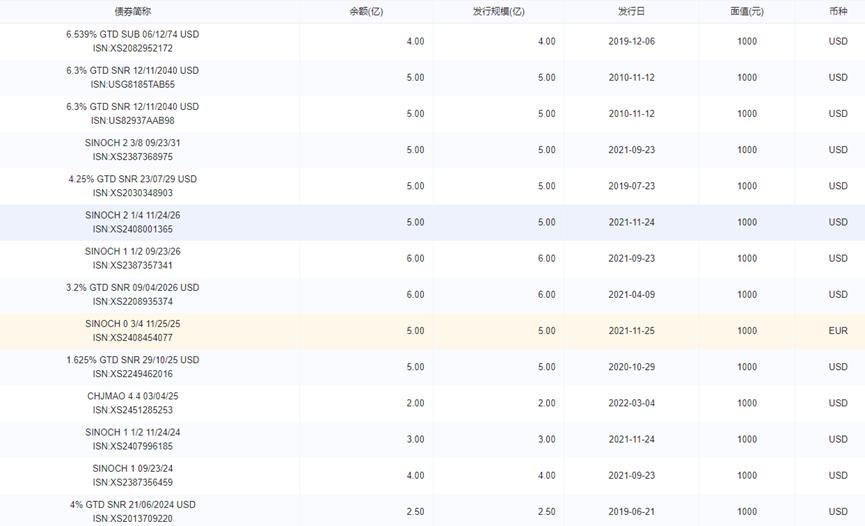Click the 余额(亿) column header
Screen dimensions: 865x526
(x=365, y=11)
